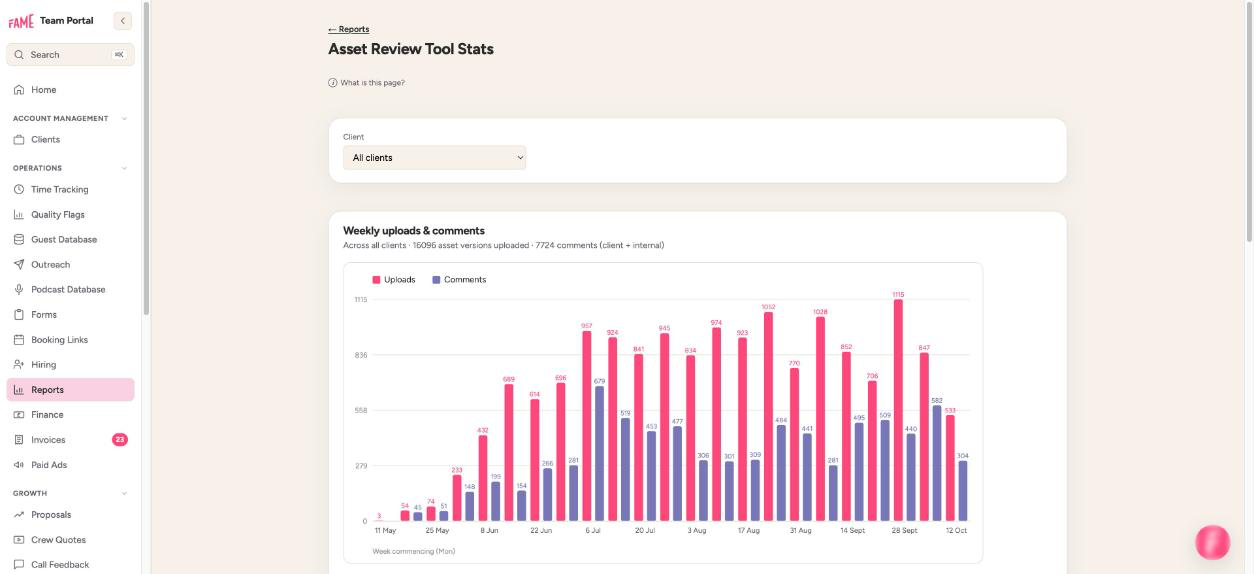This screenshot has height=574, width=1254.
Task: Click the Proposals trend-line icon
Action: (19, 515)
